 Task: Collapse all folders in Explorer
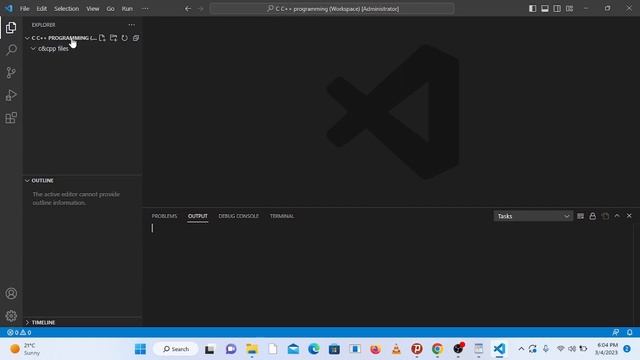point(136,38)
